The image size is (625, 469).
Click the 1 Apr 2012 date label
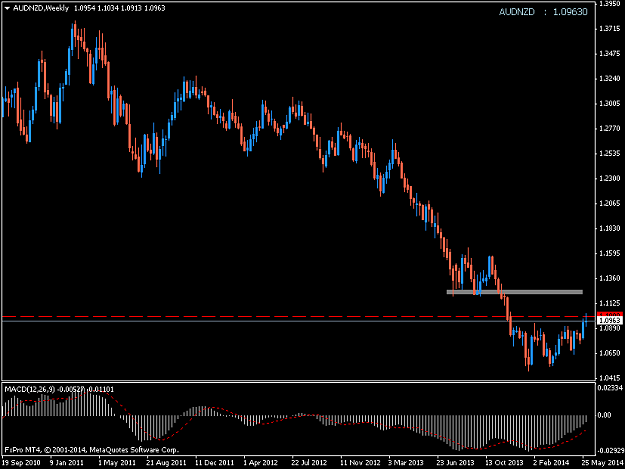(261, 463)
